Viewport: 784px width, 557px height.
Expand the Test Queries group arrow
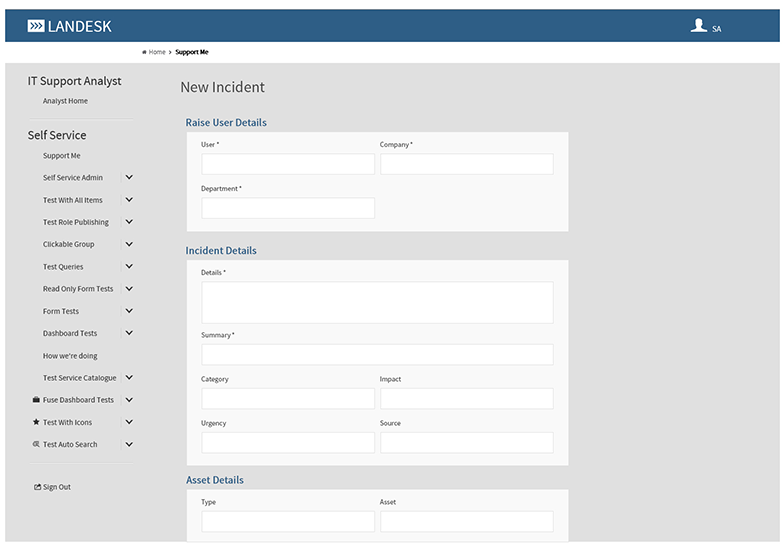point(129,267)
